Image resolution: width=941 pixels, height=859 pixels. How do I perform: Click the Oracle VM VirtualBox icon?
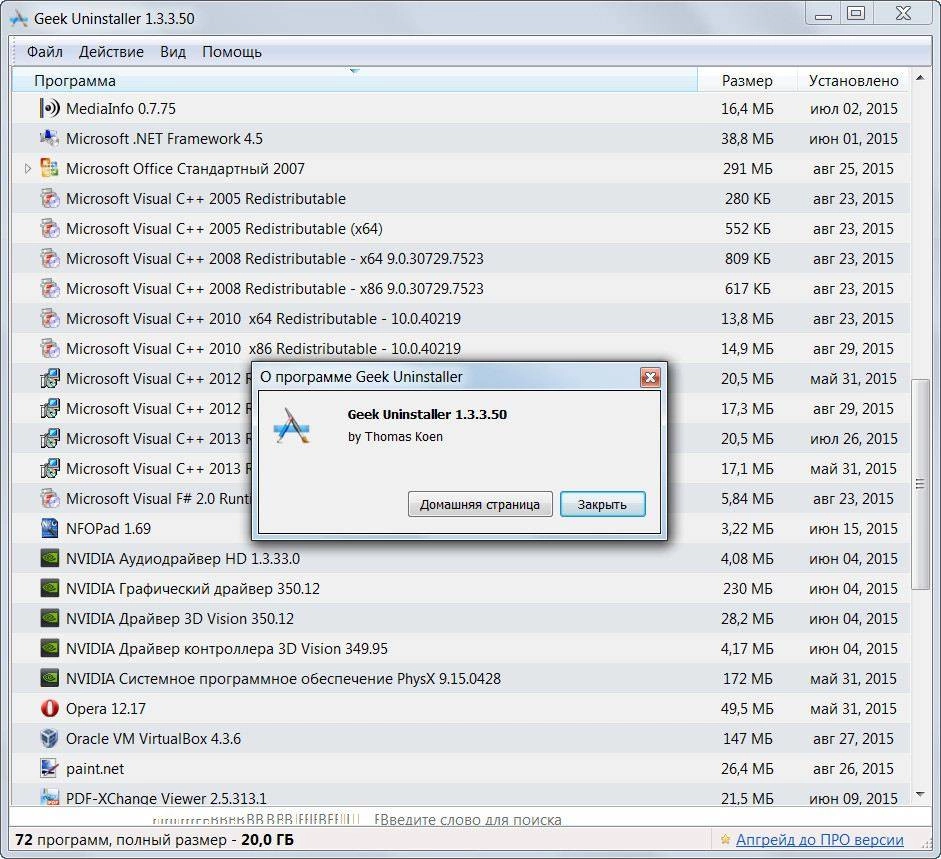pos(50,738)
